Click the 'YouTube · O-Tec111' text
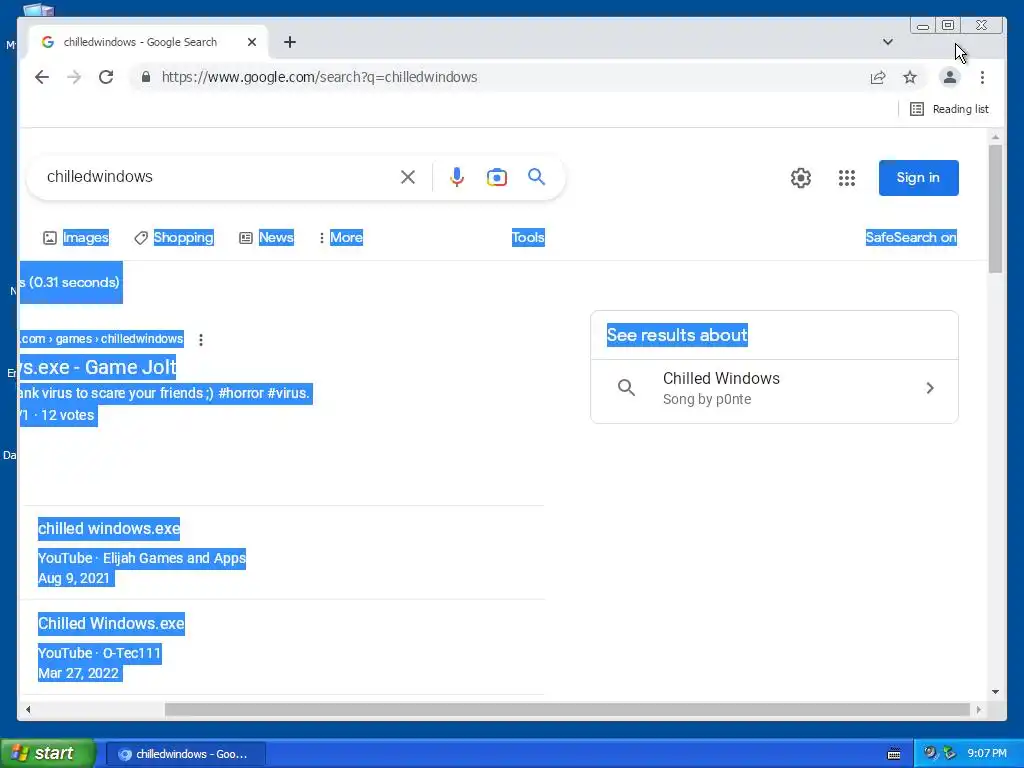This screenshot has width=1024, height=768. (99, 653)
